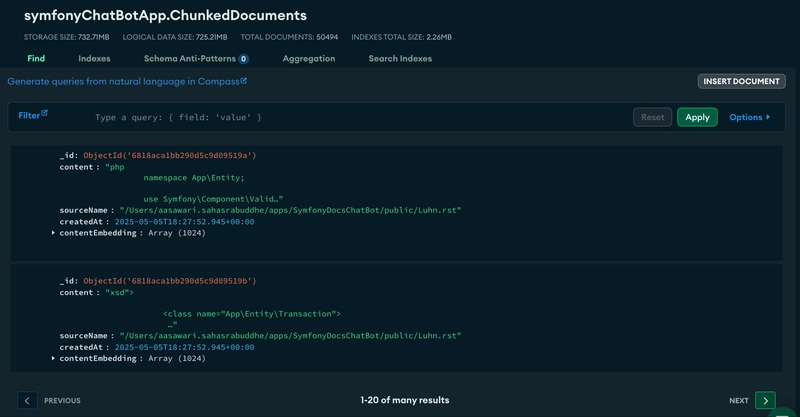Open Schema Anti-Patterns tab
This screenshot has width=800, height=417.
[x=190, y=59]
